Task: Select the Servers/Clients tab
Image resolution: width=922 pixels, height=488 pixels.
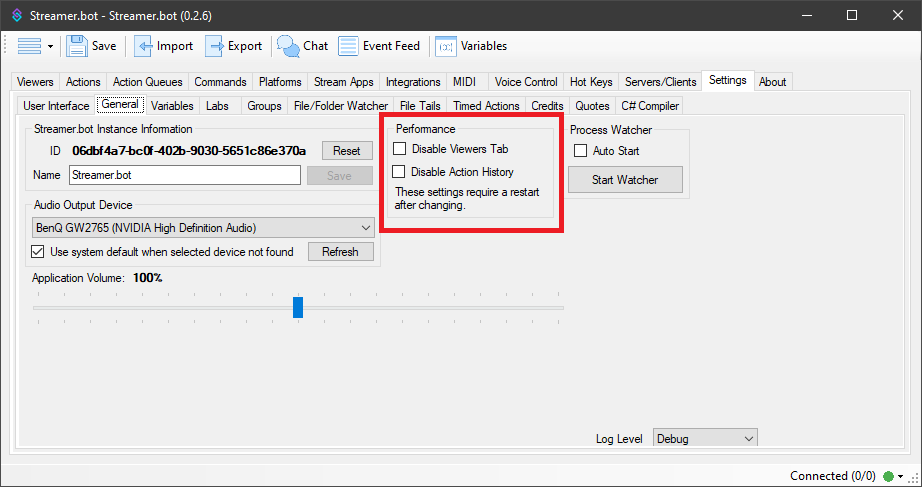Action: (x=660, y=82)
